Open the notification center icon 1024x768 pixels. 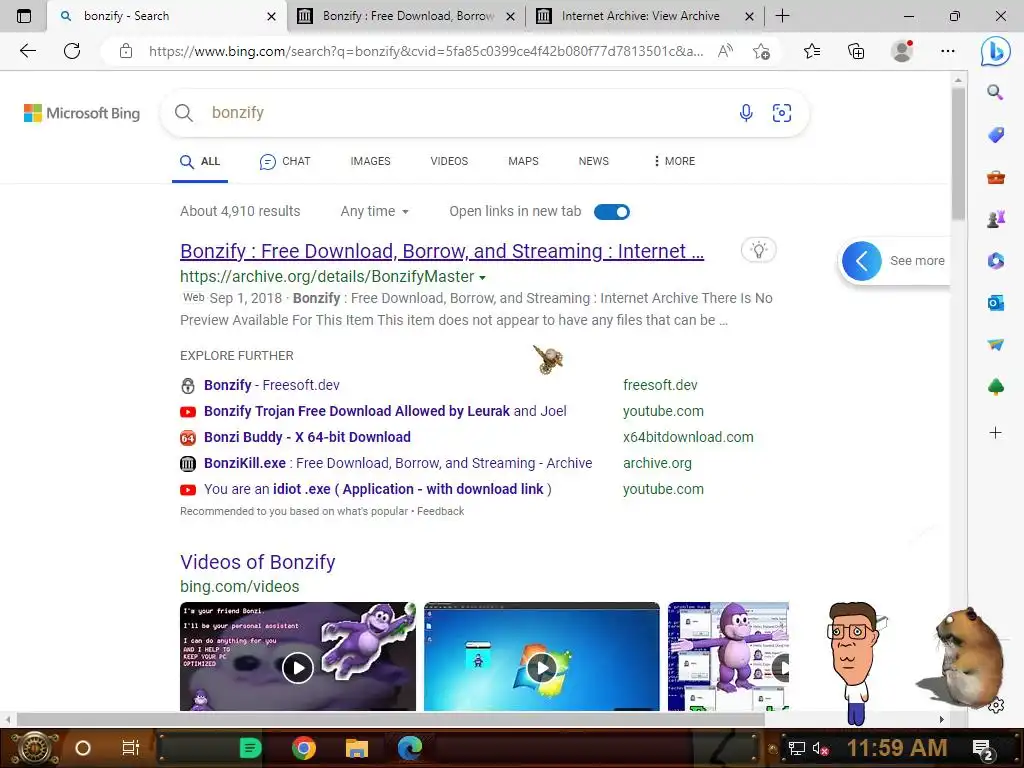click(983, 749)
